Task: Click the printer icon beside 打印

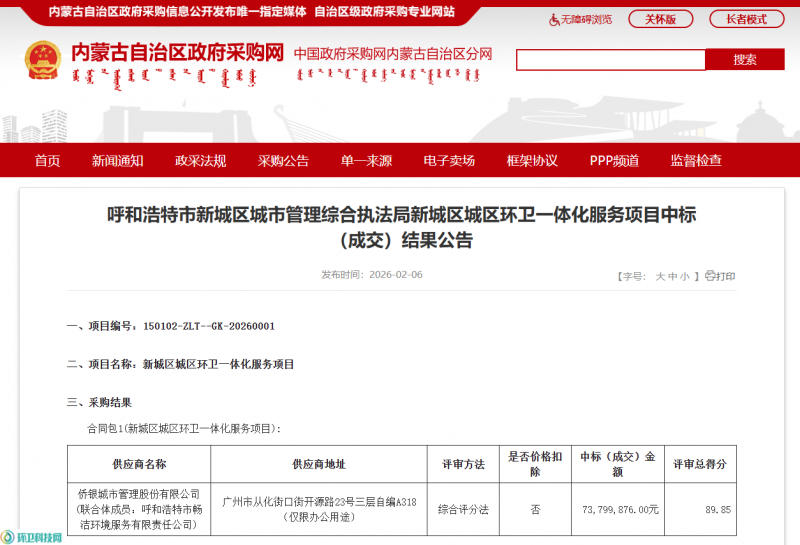Action: [709, 276]
